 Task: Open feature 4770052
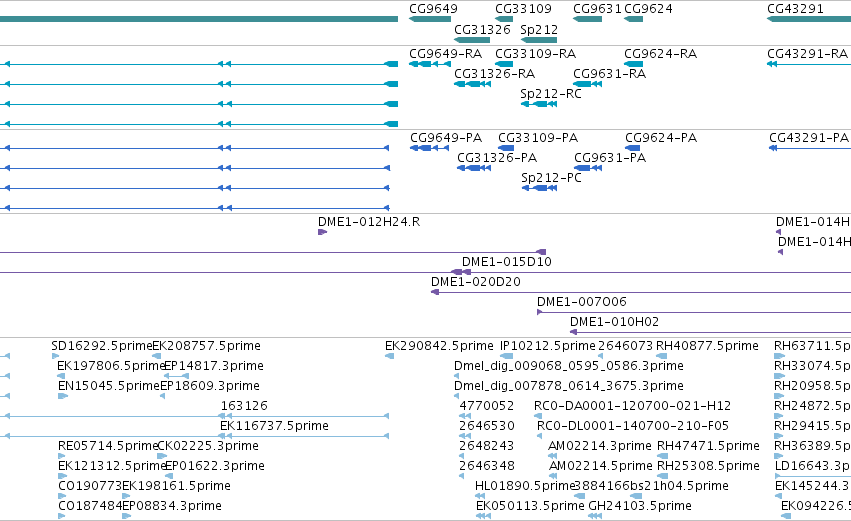pyautogui.click(x=486, y=406)
